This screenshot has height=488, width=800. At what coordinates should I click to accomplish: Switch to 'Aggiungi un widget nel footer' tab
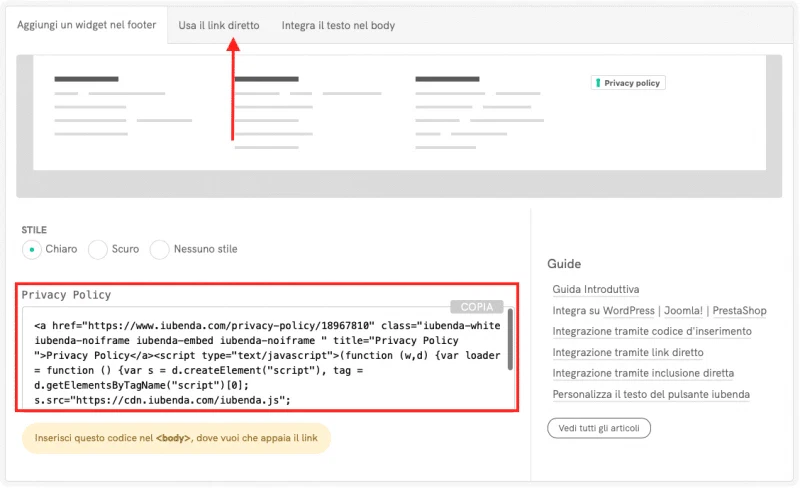pyautogui.click(x=86, y=25)
